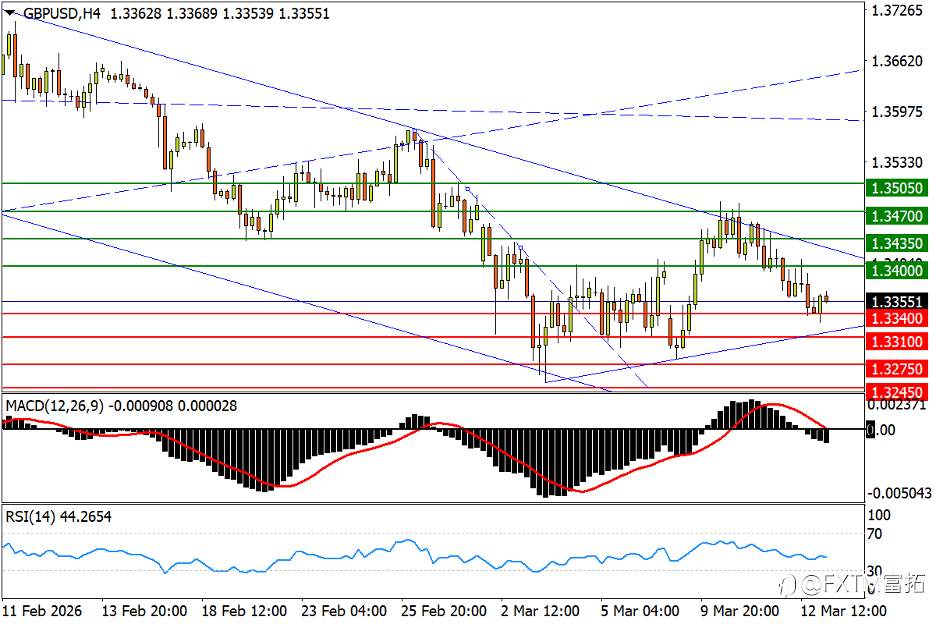The height and width of the screenshot is (624, 936).
Task: Select the 2 Mar 12:00 time label
Action: [540, 611]
